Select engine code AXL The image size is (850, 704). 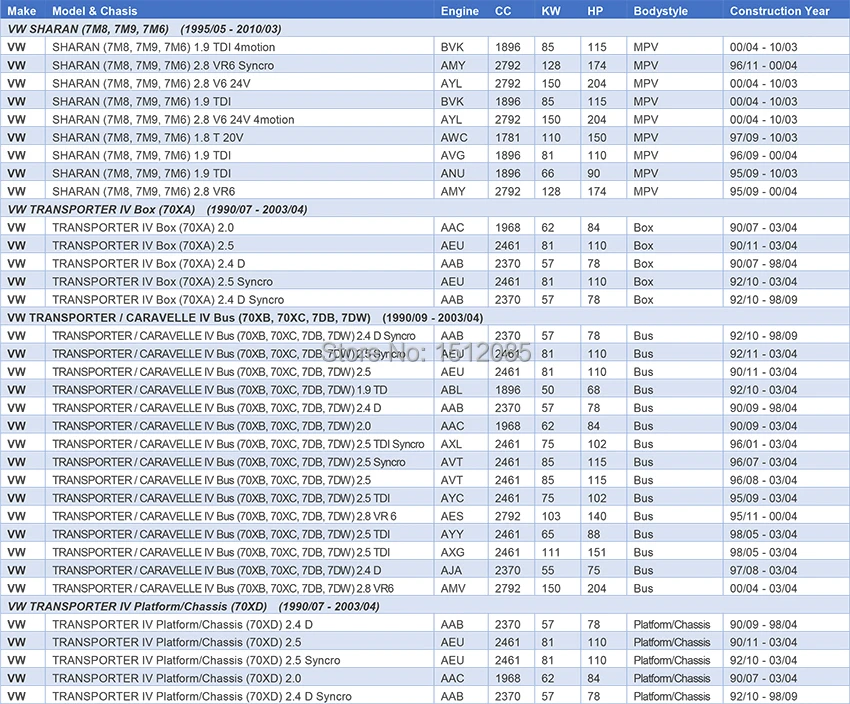tap(451, 444)
